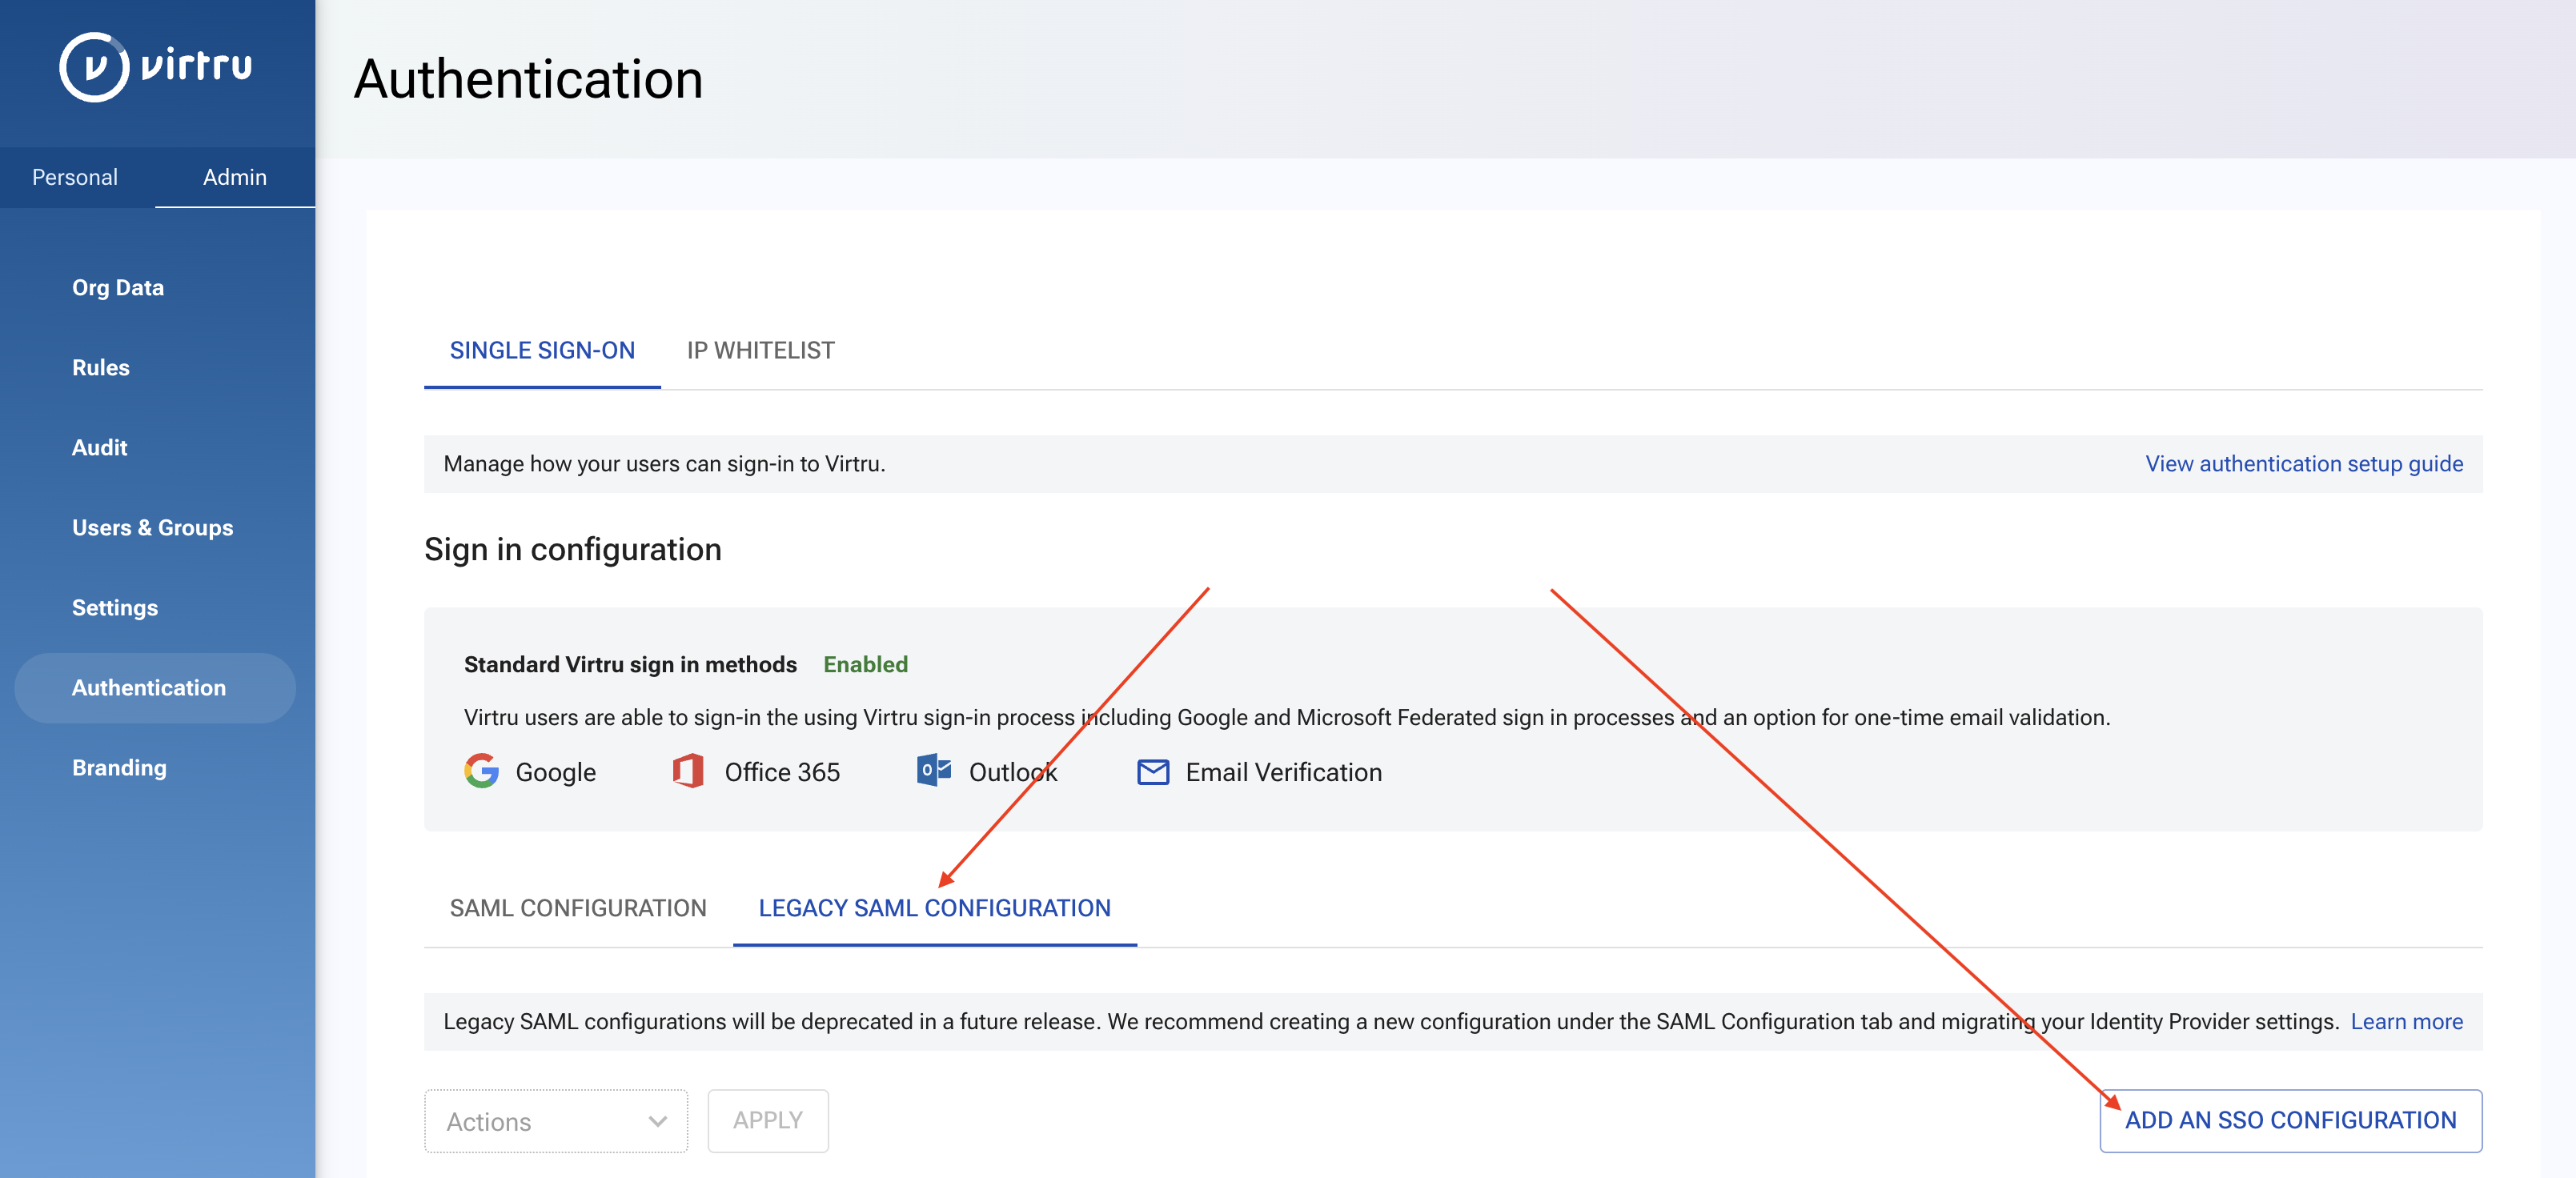
Task: Select the Single Sign-On tab
Action: tap(542, 350)
